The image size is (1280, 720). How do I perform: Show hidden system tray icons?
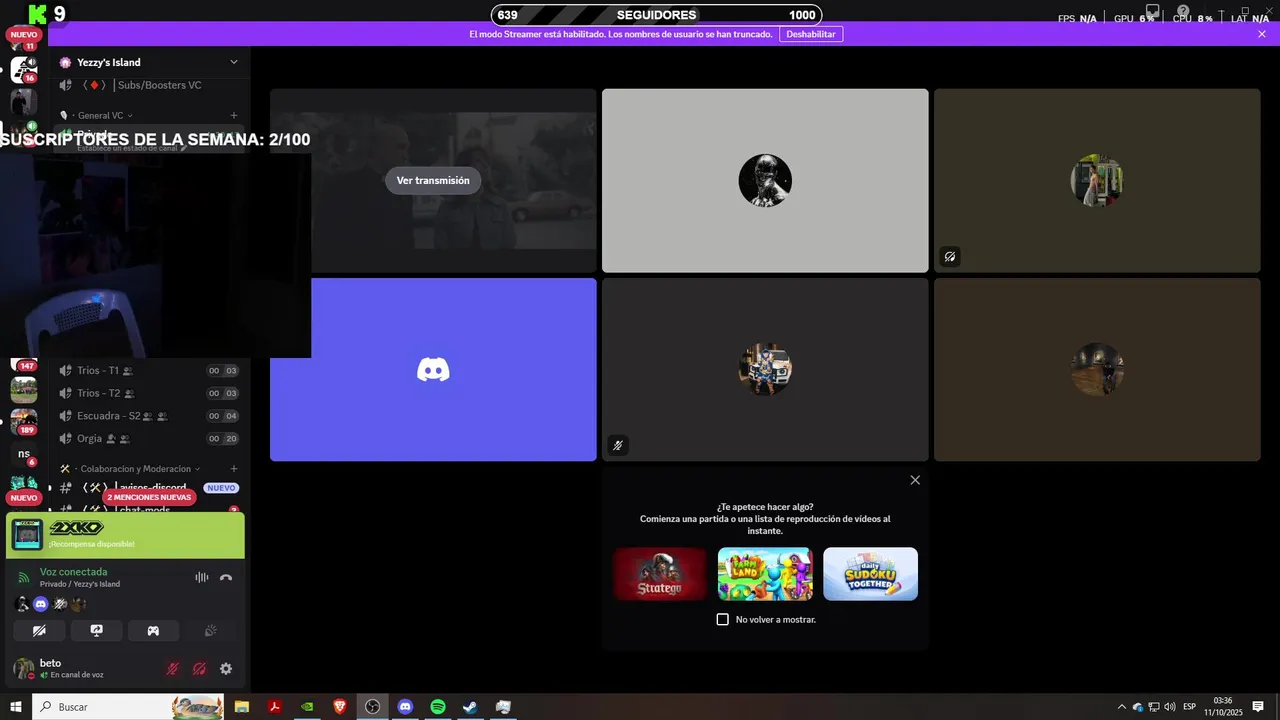1121,707
